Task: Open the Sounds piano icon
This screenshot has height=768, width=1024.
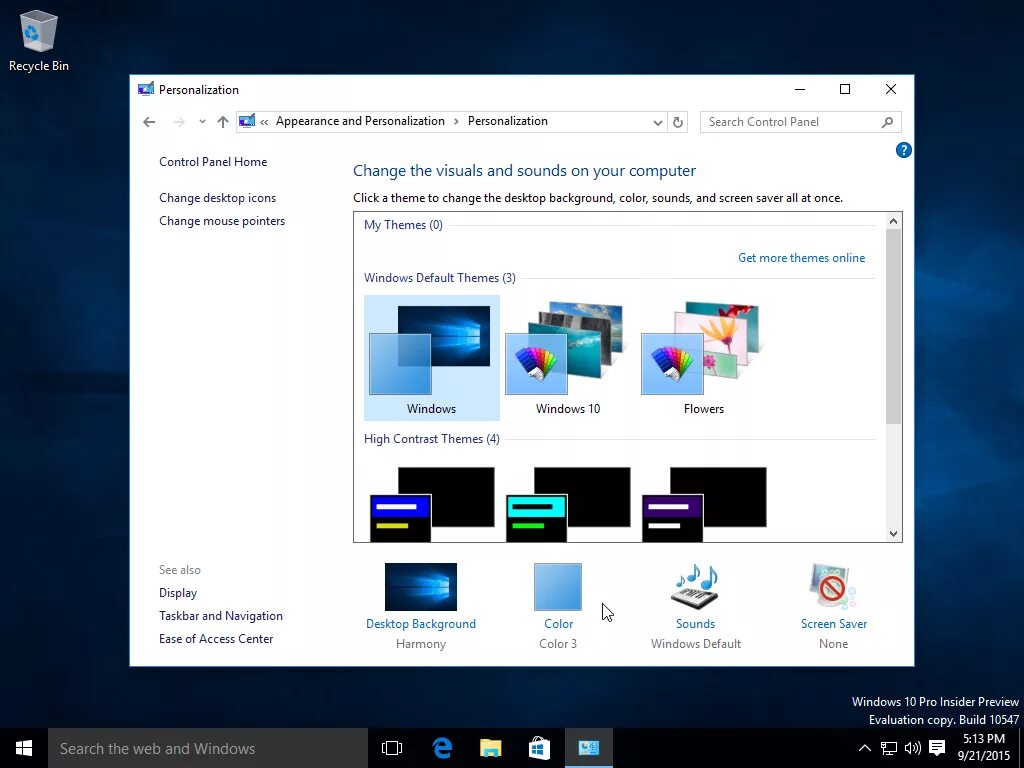Action: (x=696, y=585)
